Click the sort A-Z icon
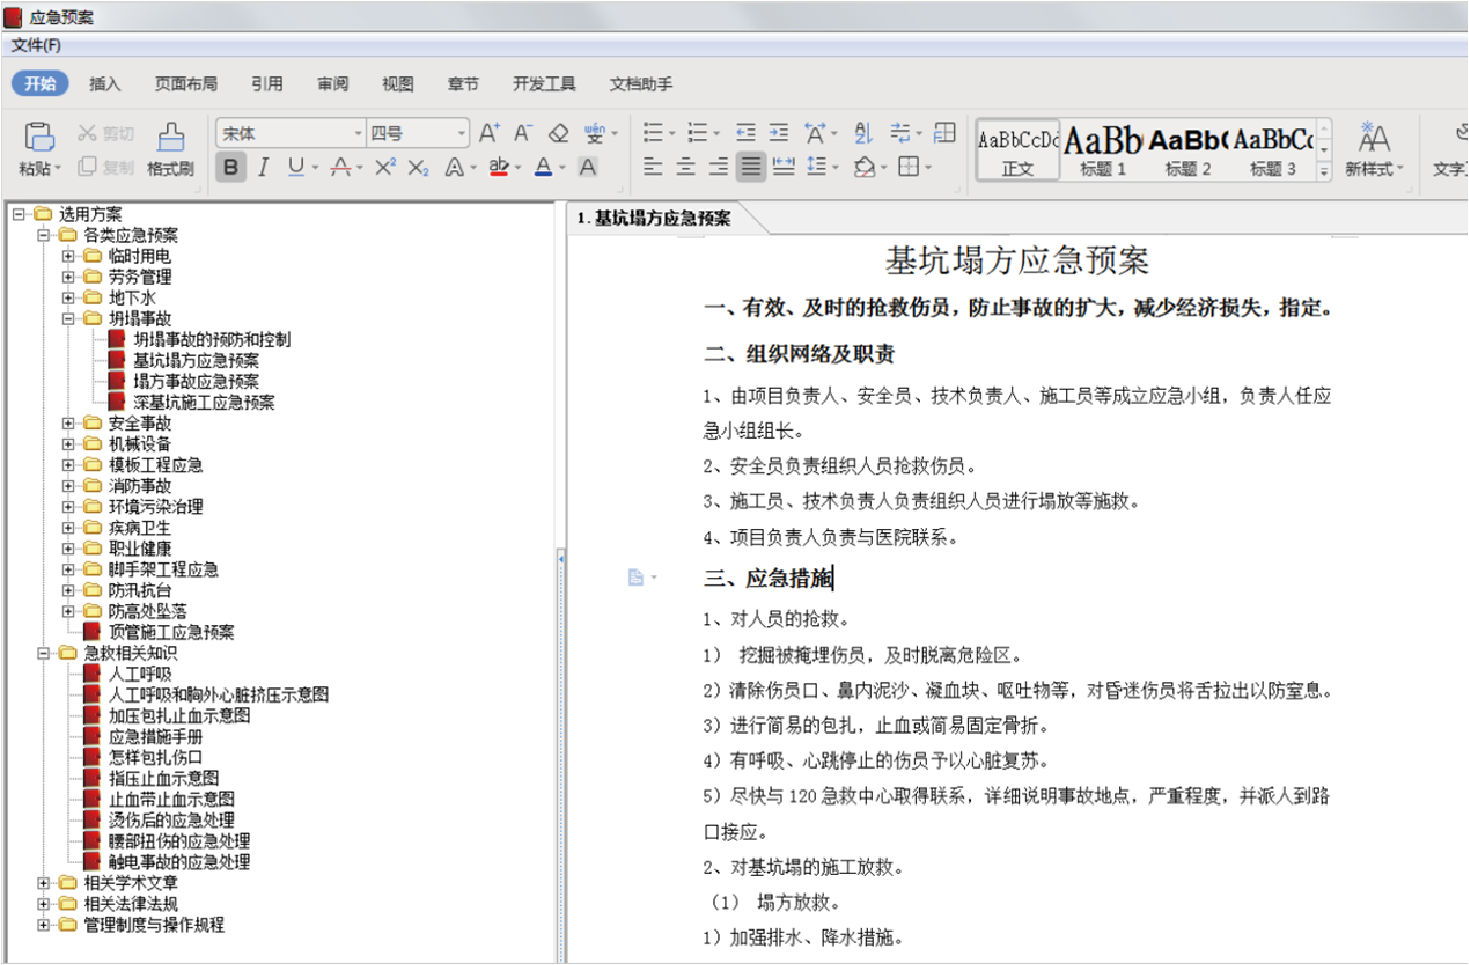This screenshot has height=965, width=1469. coord(863,133)
